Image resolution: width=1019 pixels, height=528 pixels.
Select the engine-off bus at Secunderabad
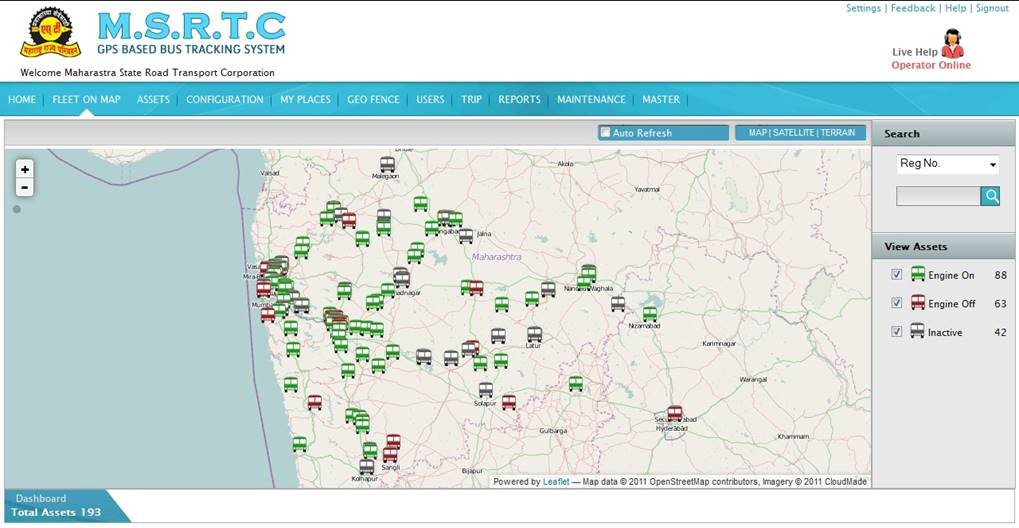click(675, 413)
